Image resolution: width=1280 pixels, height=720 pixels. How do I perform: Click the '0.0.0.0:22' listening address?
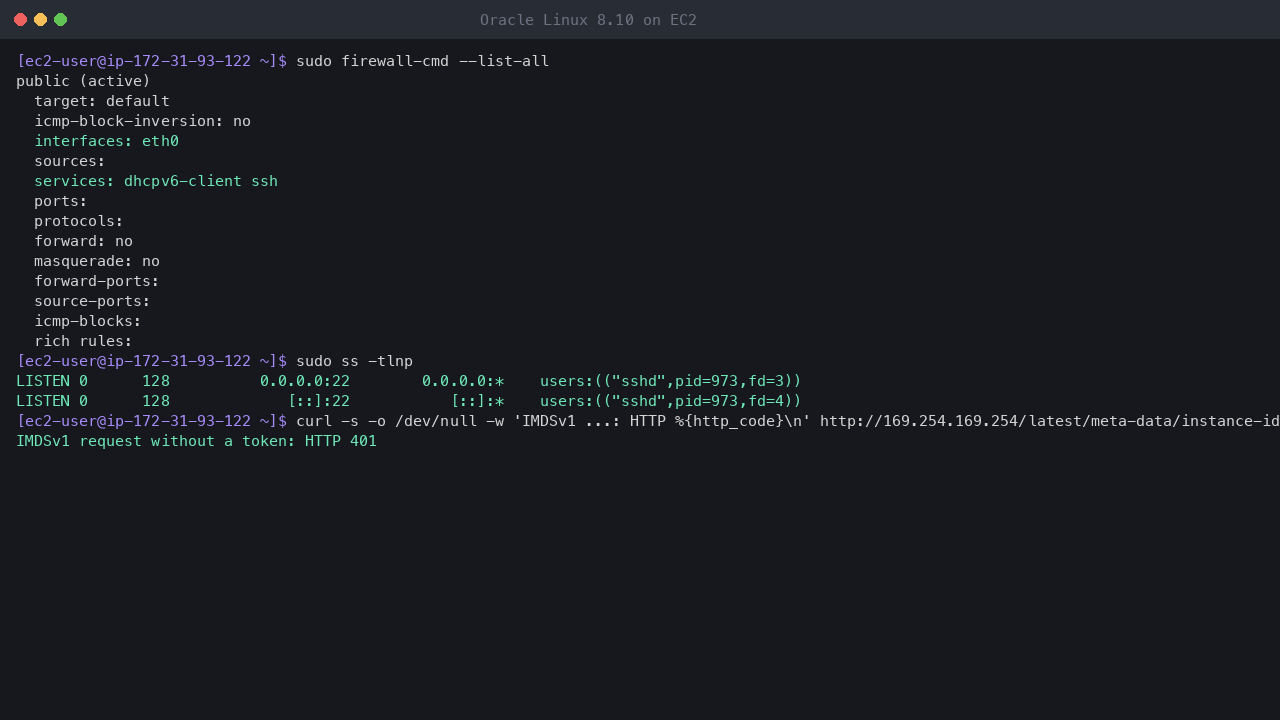(305, 381)
